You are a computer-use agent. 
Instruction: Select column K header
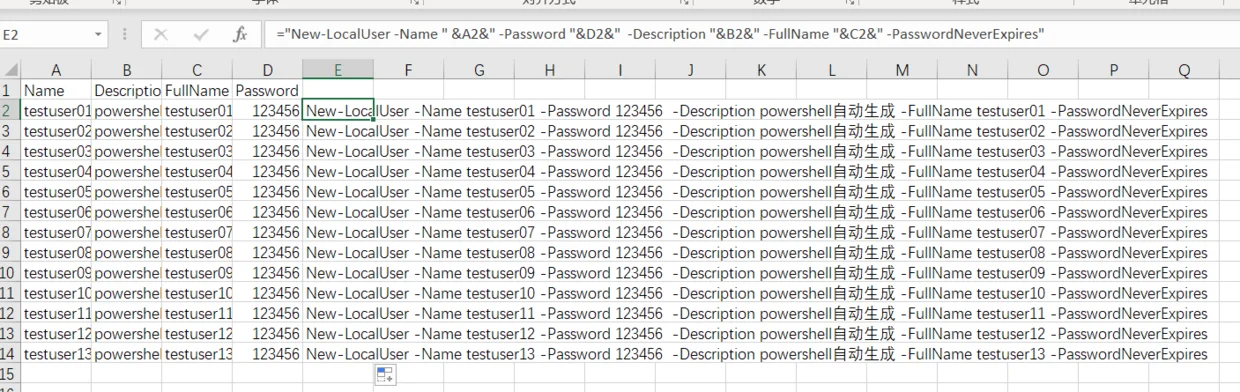point(761,70)
